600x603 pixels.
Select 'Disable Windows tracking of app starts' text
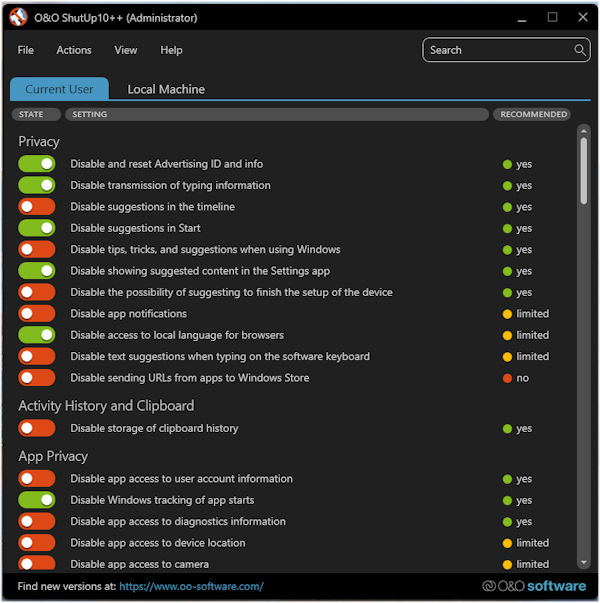point(162,500)
